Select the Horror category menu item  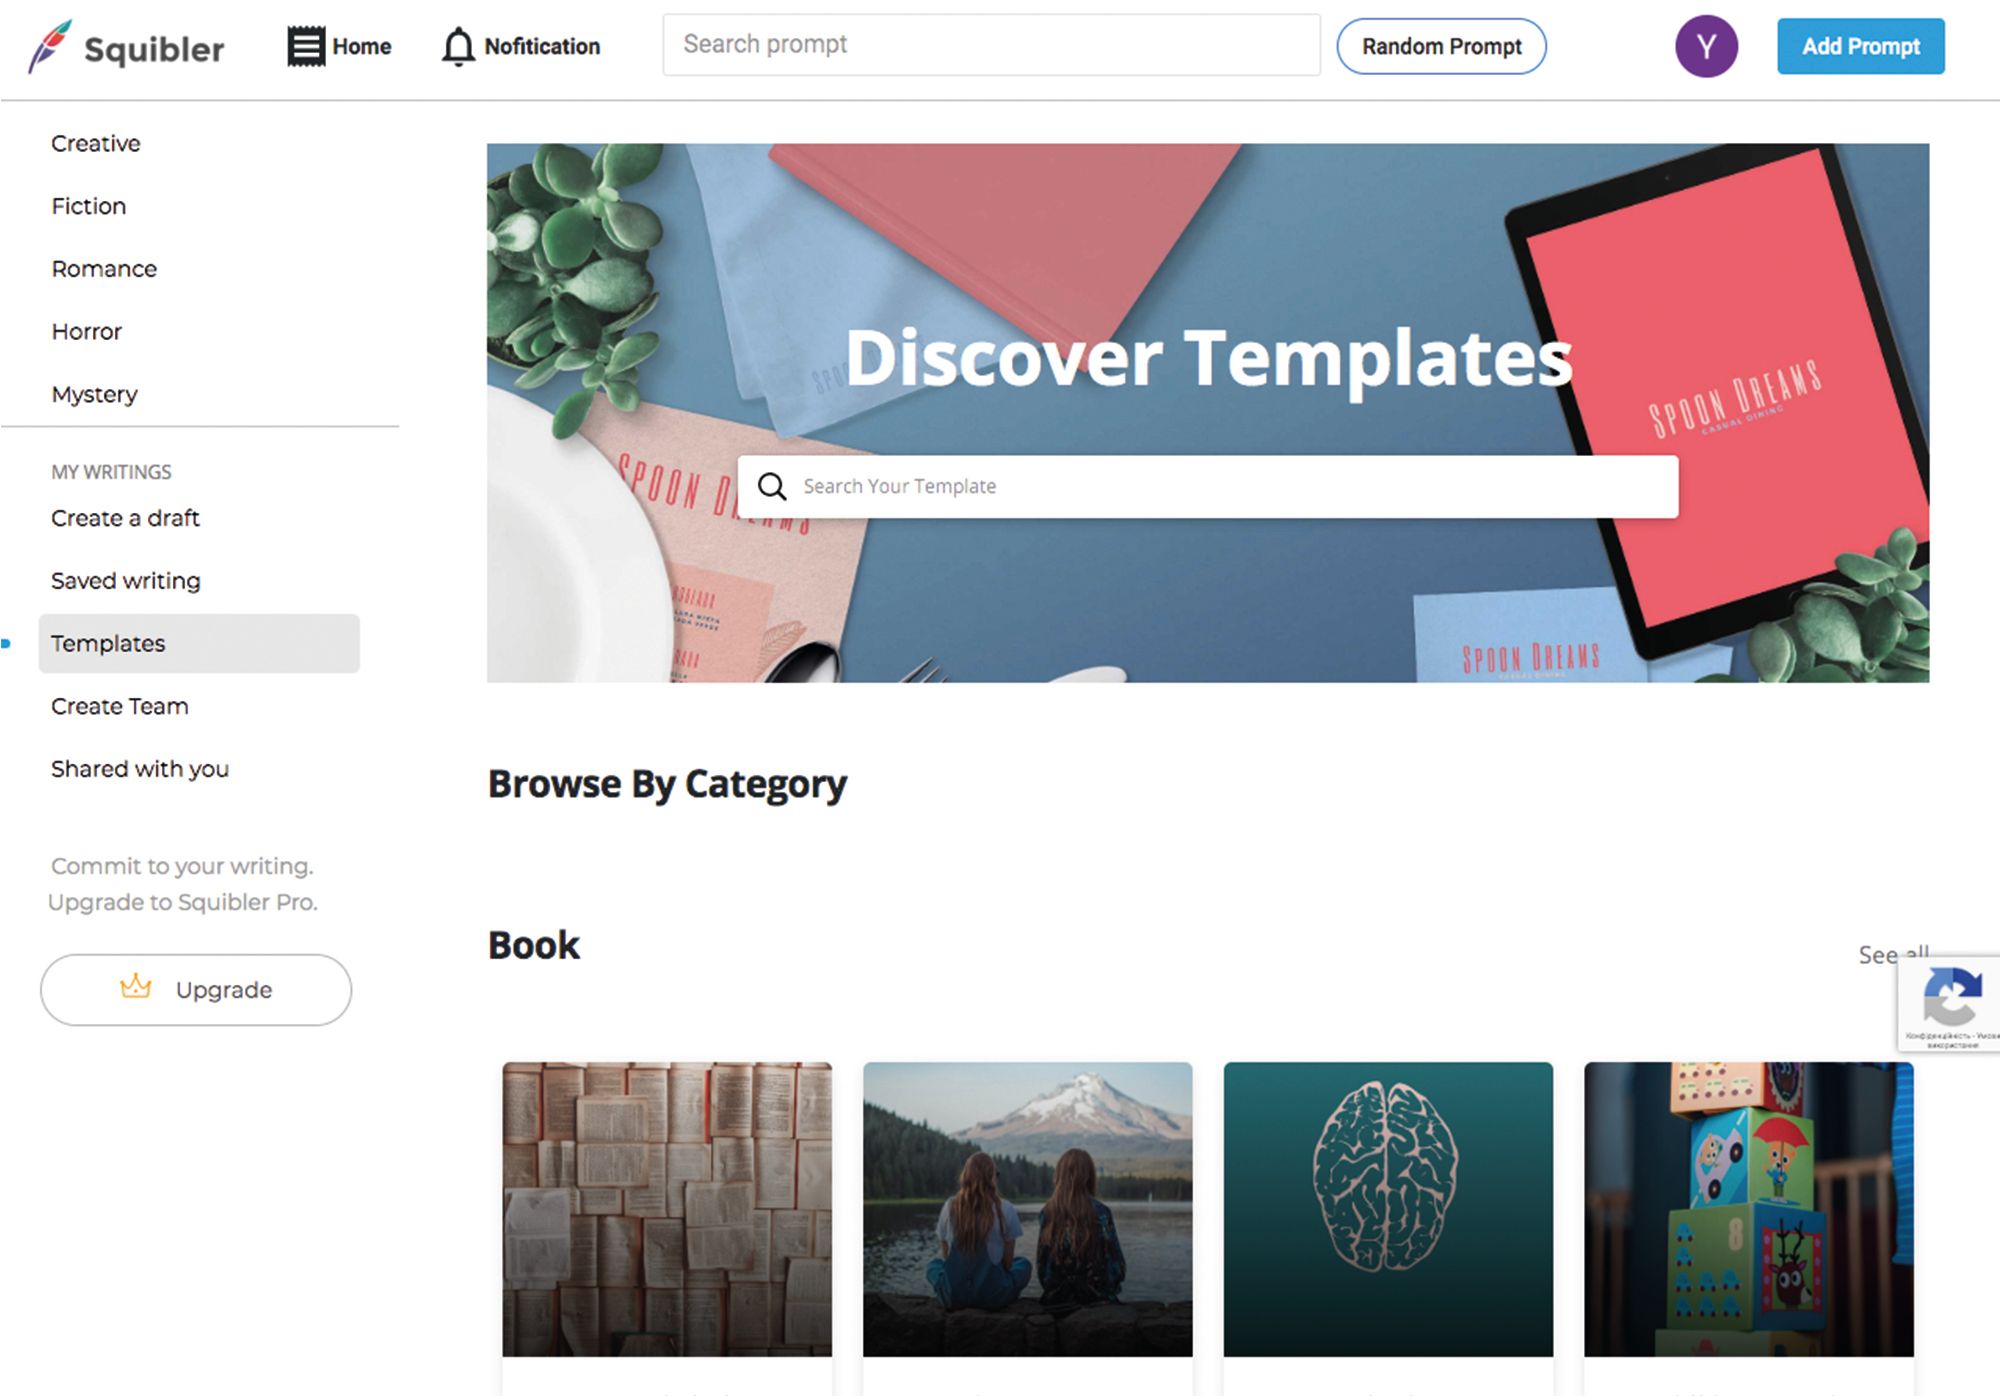click(x=85, y=330)
